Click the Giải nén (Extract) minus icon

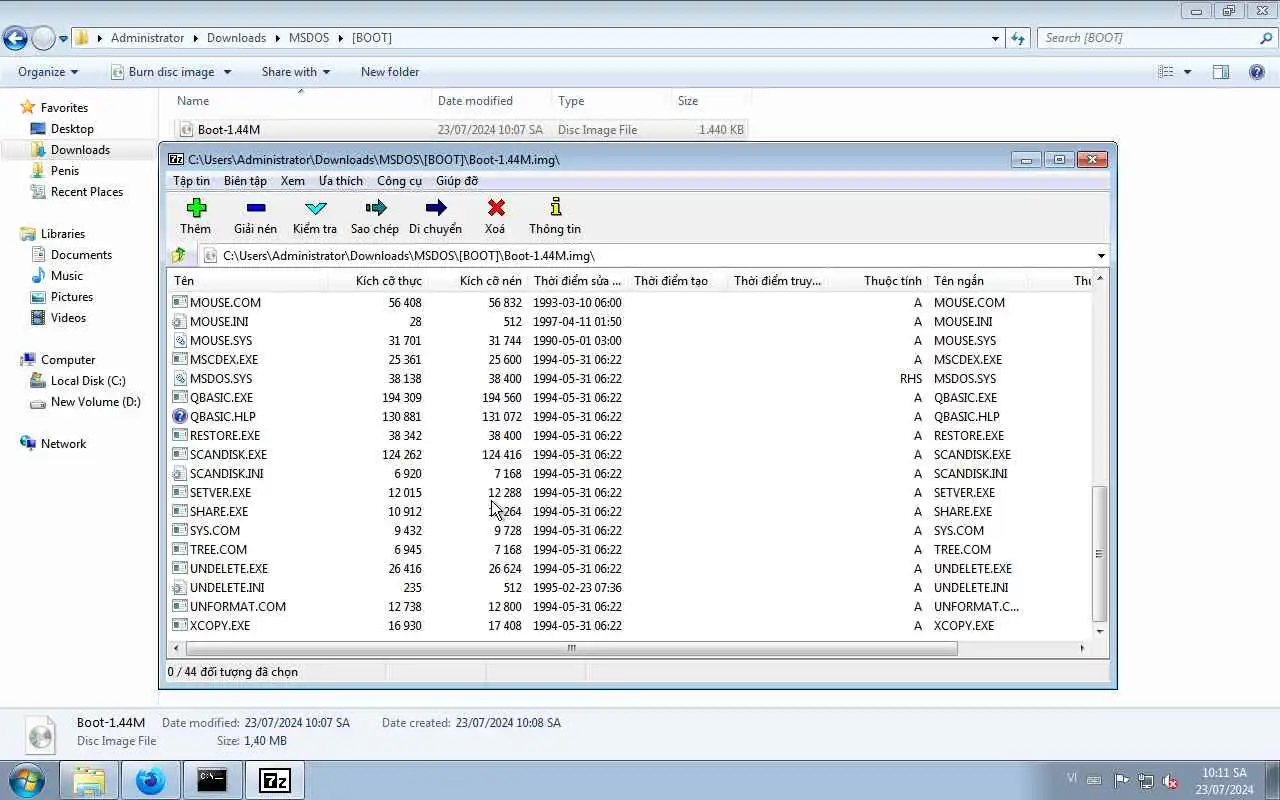[x=255, y=208]
